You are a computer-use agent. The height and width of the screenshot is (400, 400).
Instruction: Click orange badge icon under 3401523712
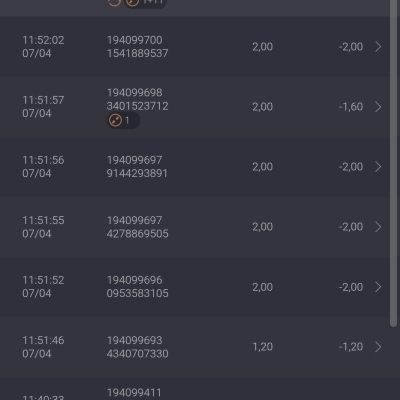pos(115,120)
